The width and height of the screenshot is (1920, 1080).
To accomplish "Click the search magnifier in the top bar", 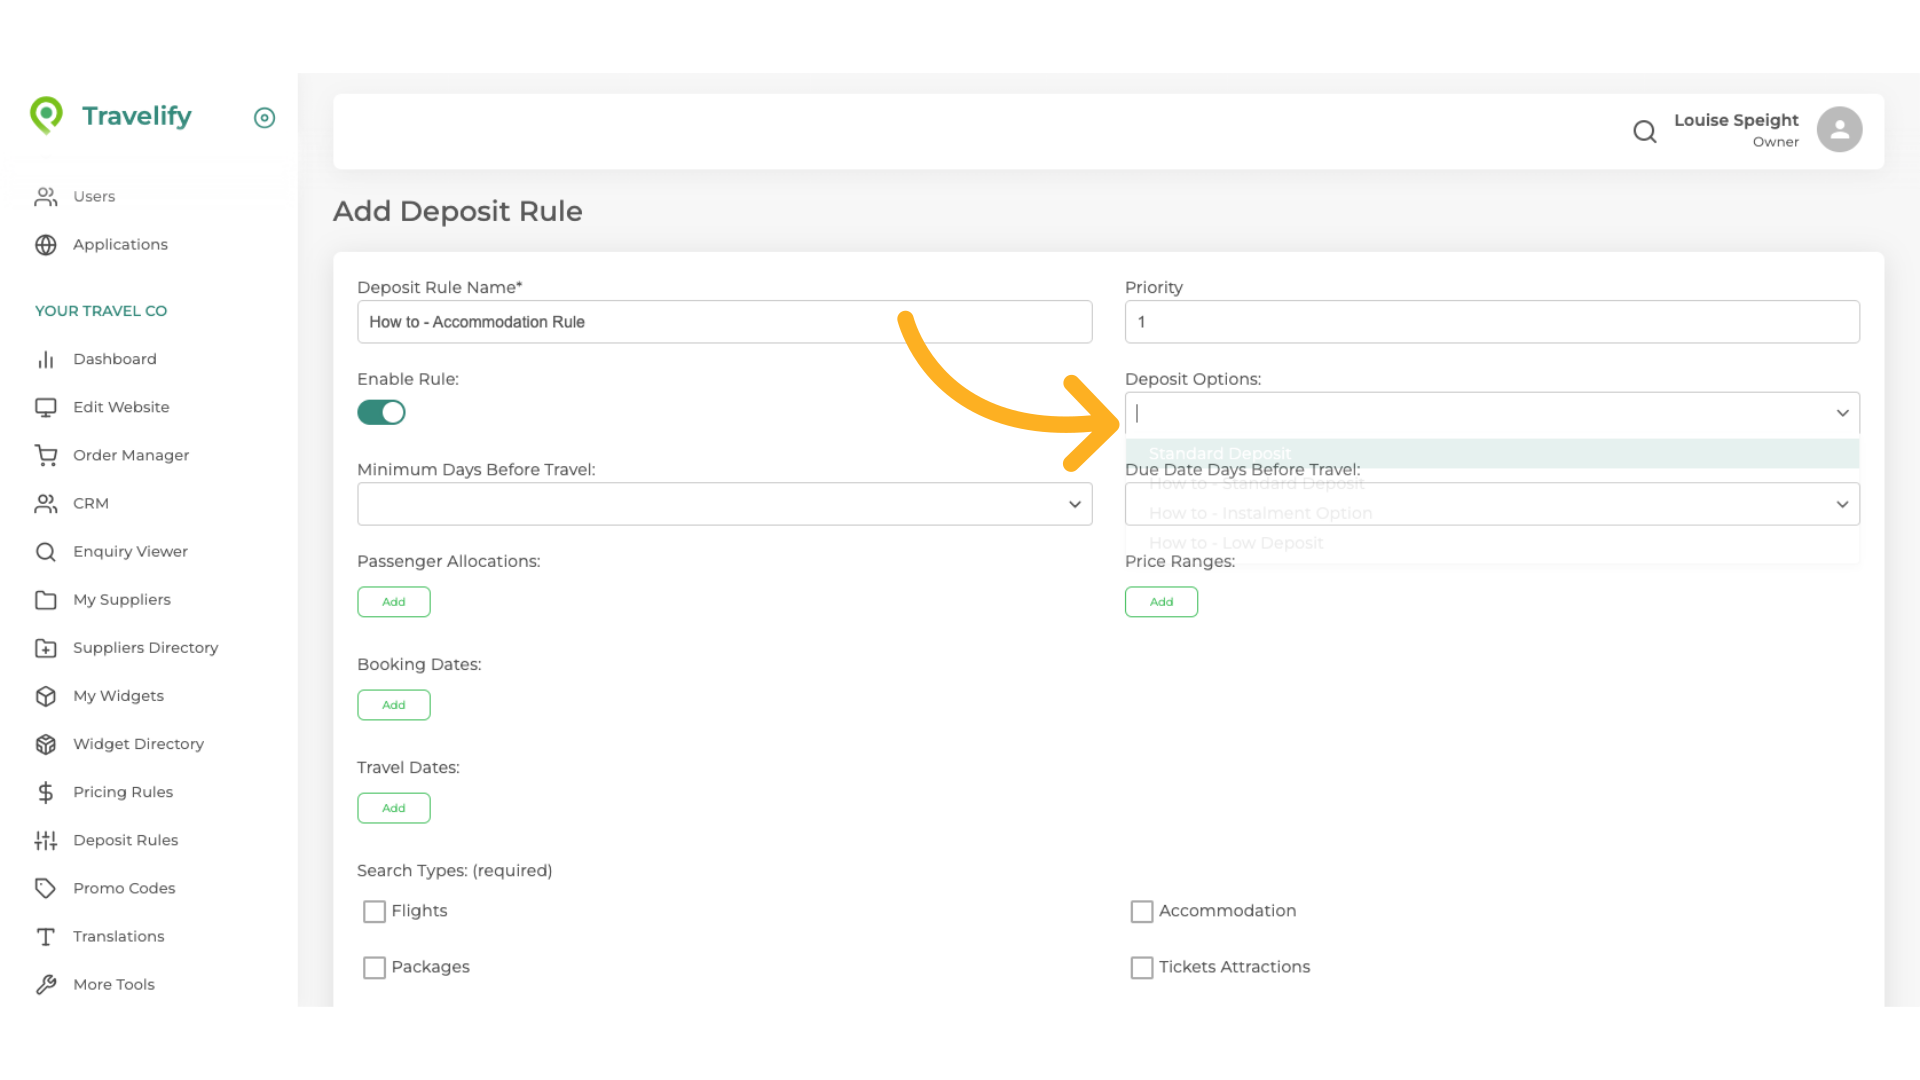I will coord(1645,131).
